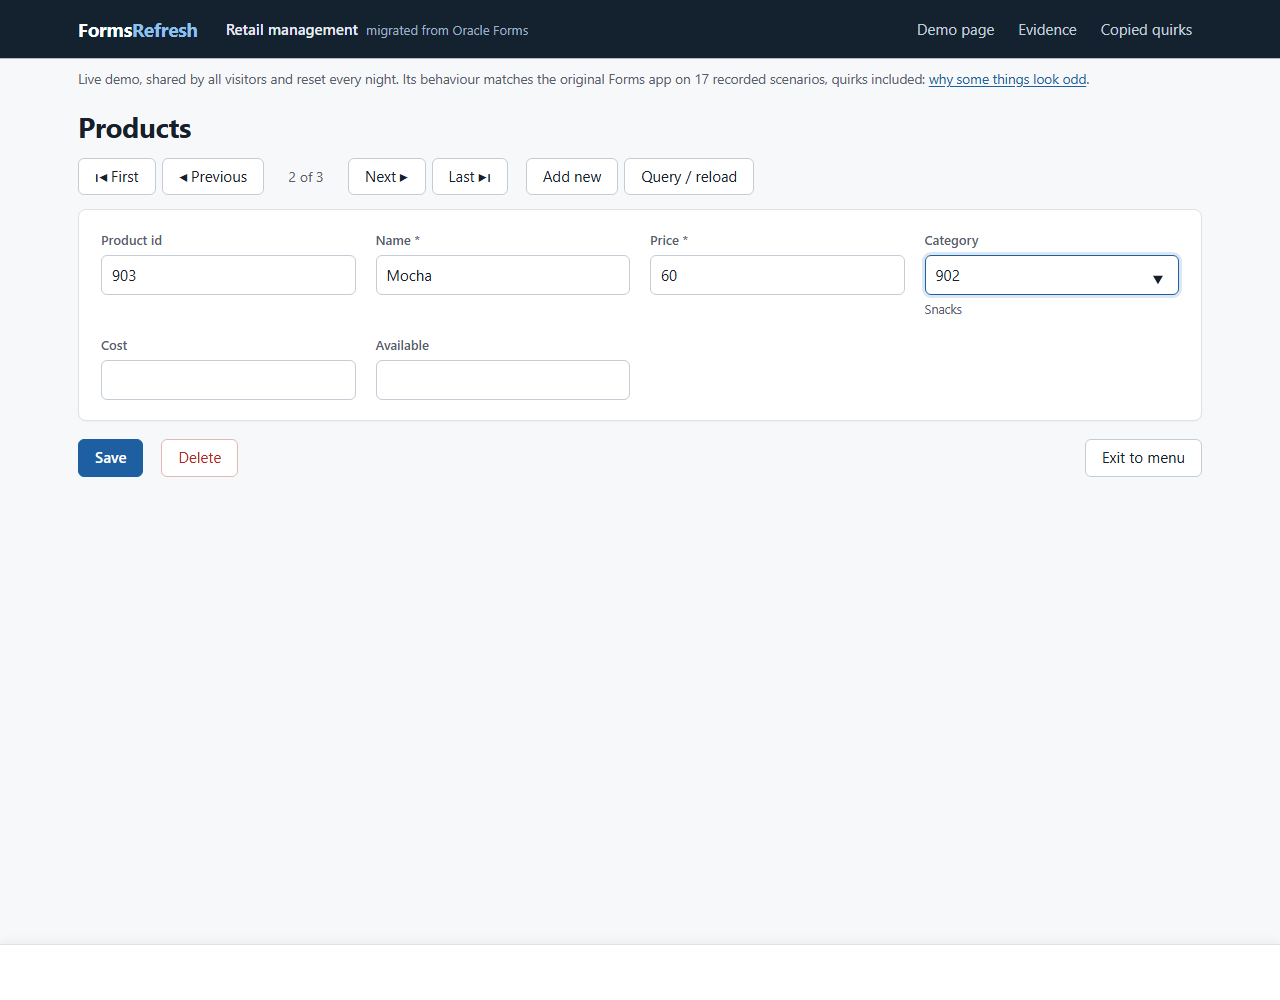
Task: Click into the empty Available field
Action: (503, 380)
